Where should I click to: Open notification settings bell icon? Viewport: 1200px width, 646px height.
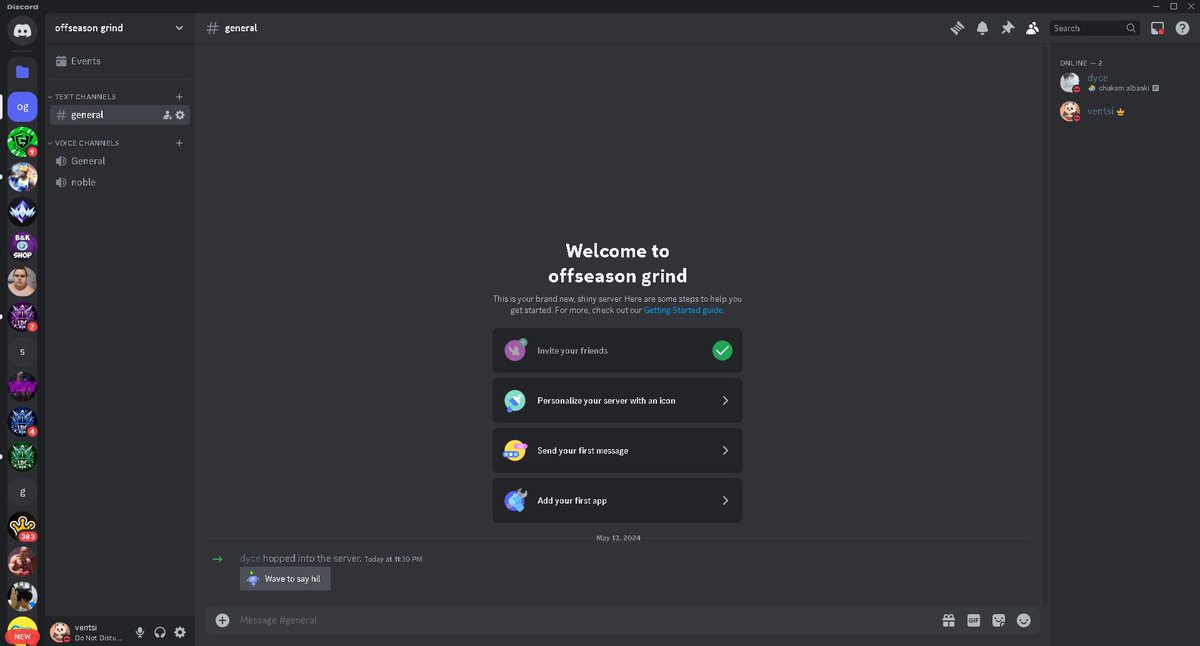tap(982, 28)
